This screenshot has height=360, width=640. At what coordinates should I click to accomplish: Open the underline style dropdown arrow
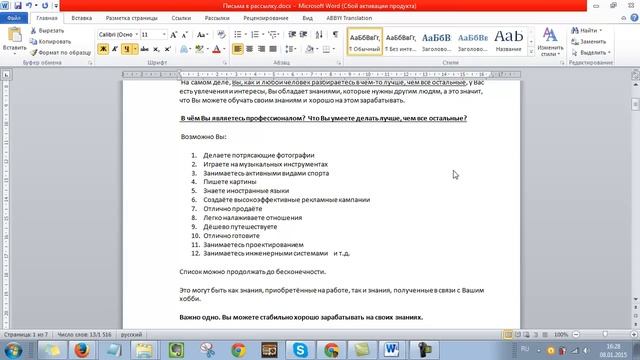coord(135,49)
